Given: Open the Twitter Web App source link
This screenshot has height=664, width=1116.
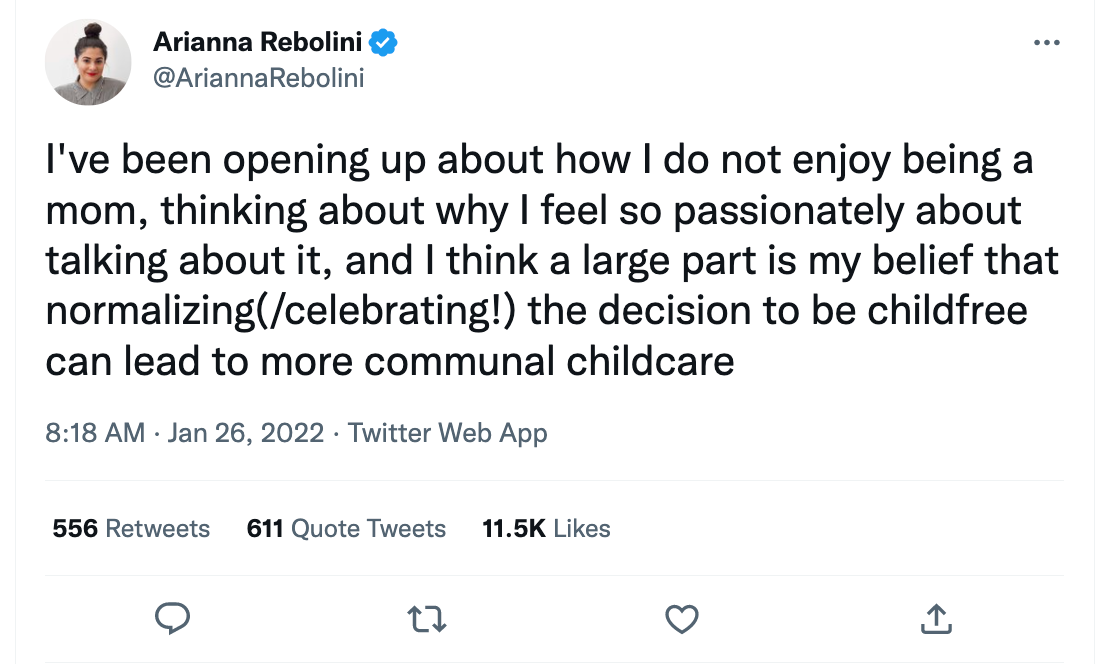Looking at the screenshot, I should tap(447, 433).
